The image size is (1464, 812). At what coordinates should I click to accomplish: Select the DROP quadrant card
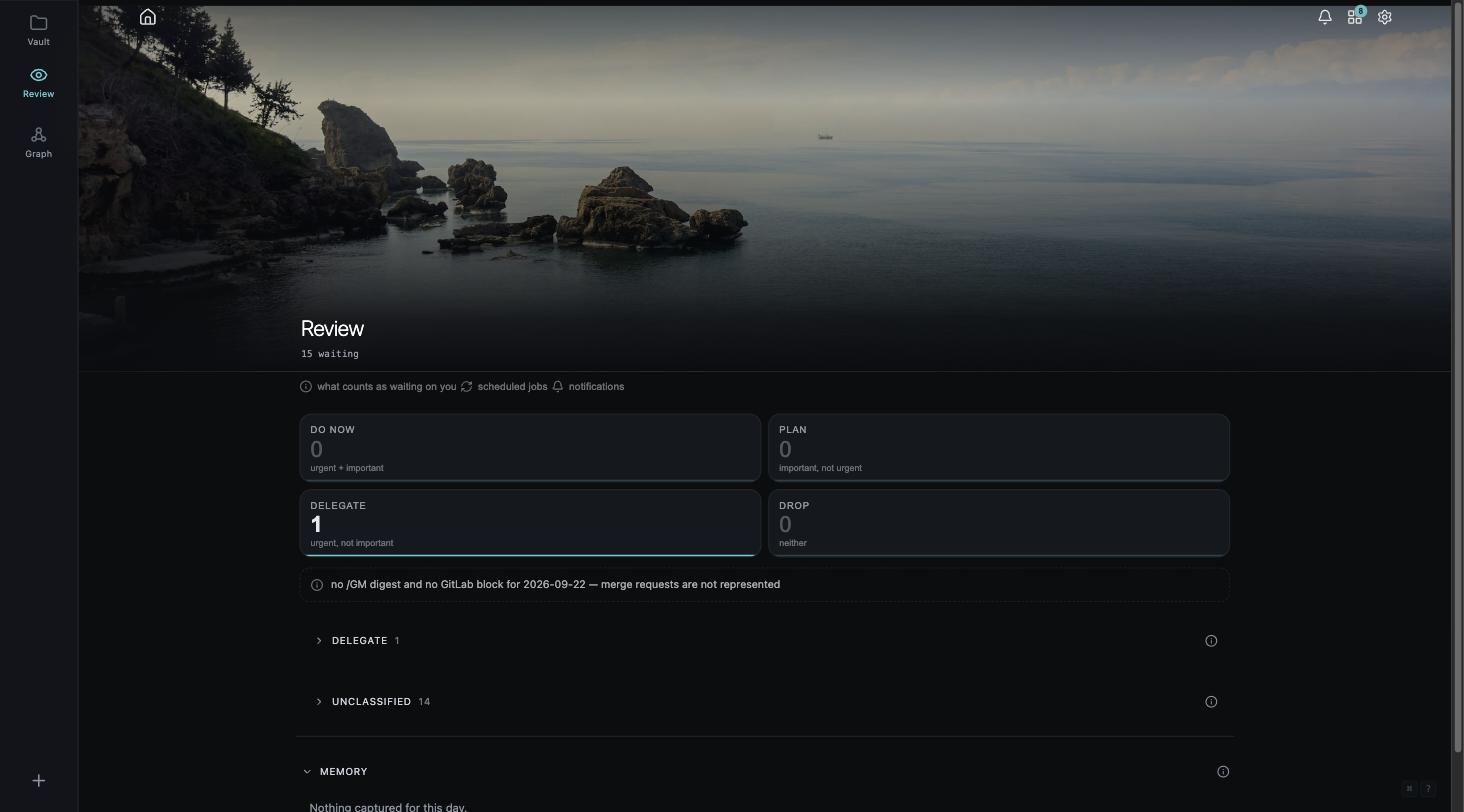tap(999, 523)
